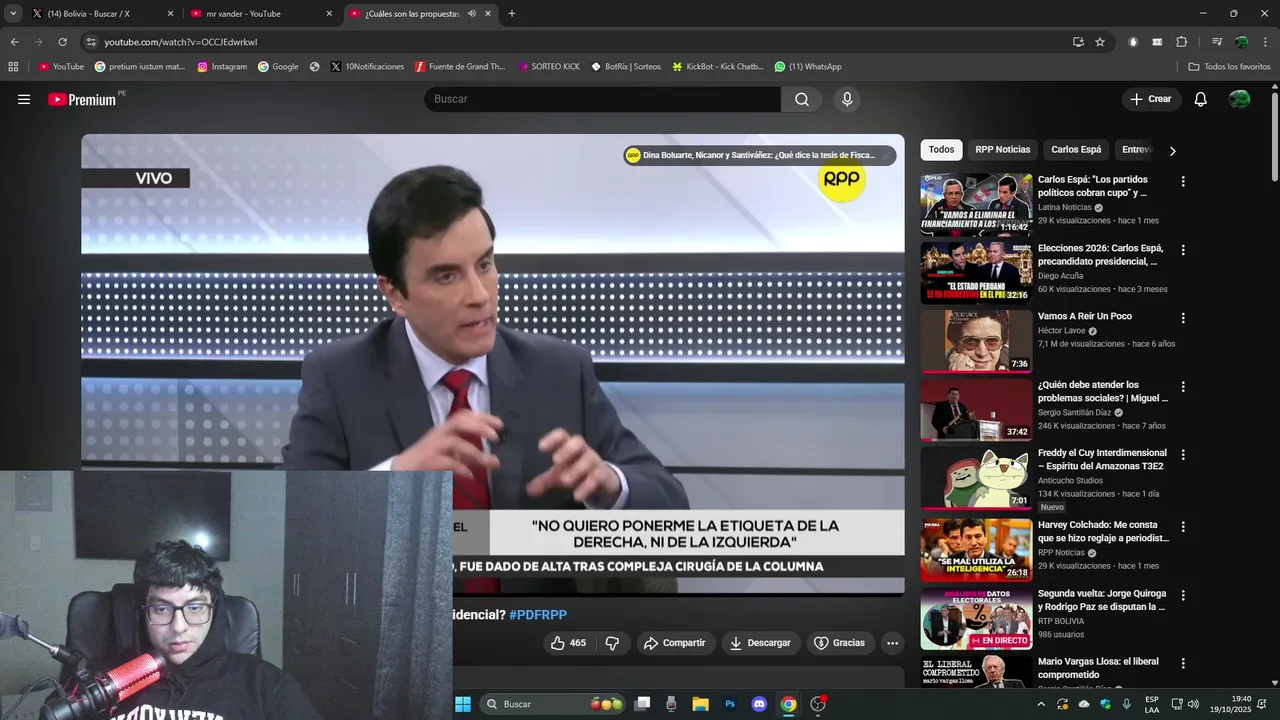Dislike the video
This screenshot has height=720, width=1280.
pos(613,643)
